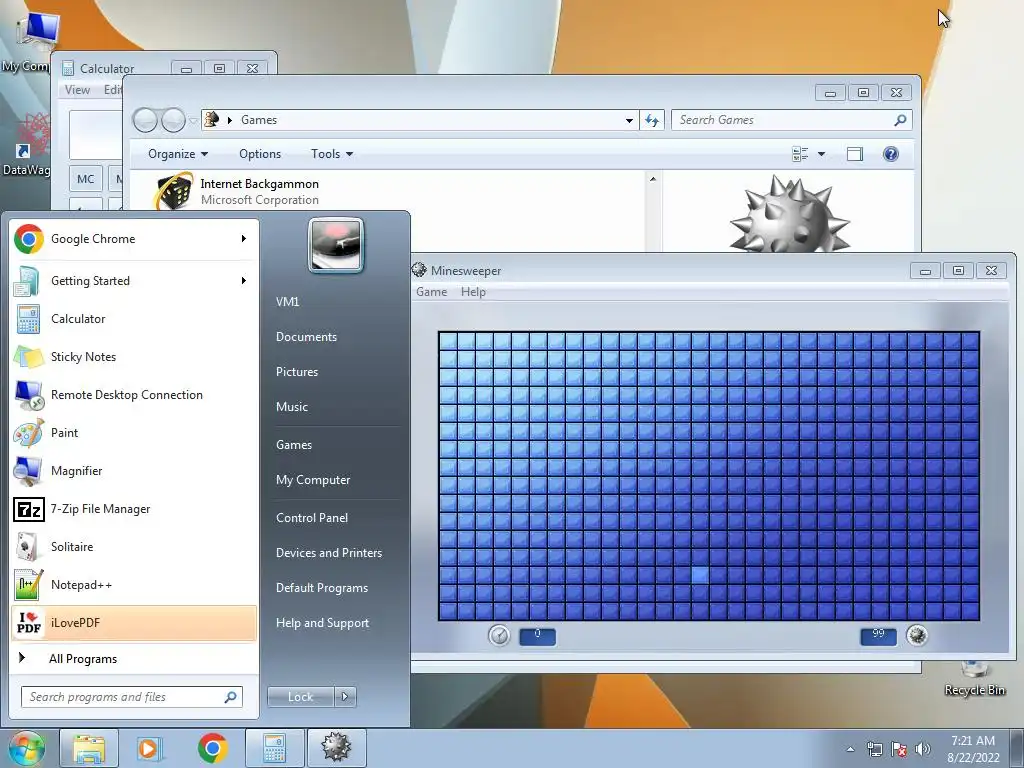1024x768 pixels.
Task: Open Chrome from the taskbar
Action: tap(212, 748)
